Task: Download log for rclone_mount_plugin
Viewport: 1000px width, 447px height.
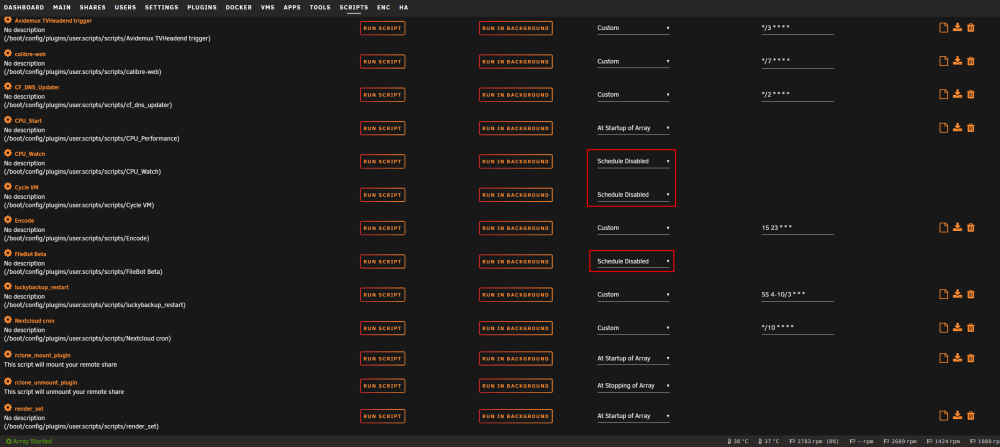Action: click(x=957, y=358)
